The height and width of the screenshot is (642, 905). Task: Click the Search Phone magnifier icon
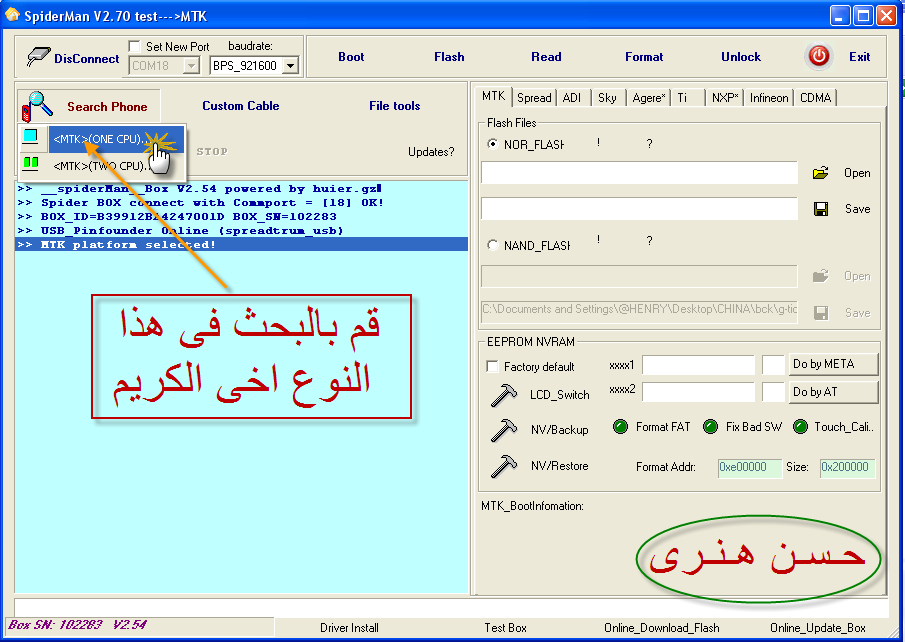pyautogui.click(x=37, y=107)
